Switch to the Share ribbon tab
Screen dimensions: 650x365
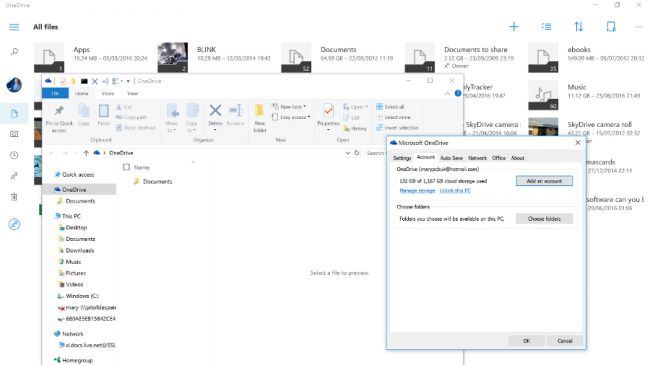pos(108,93)
